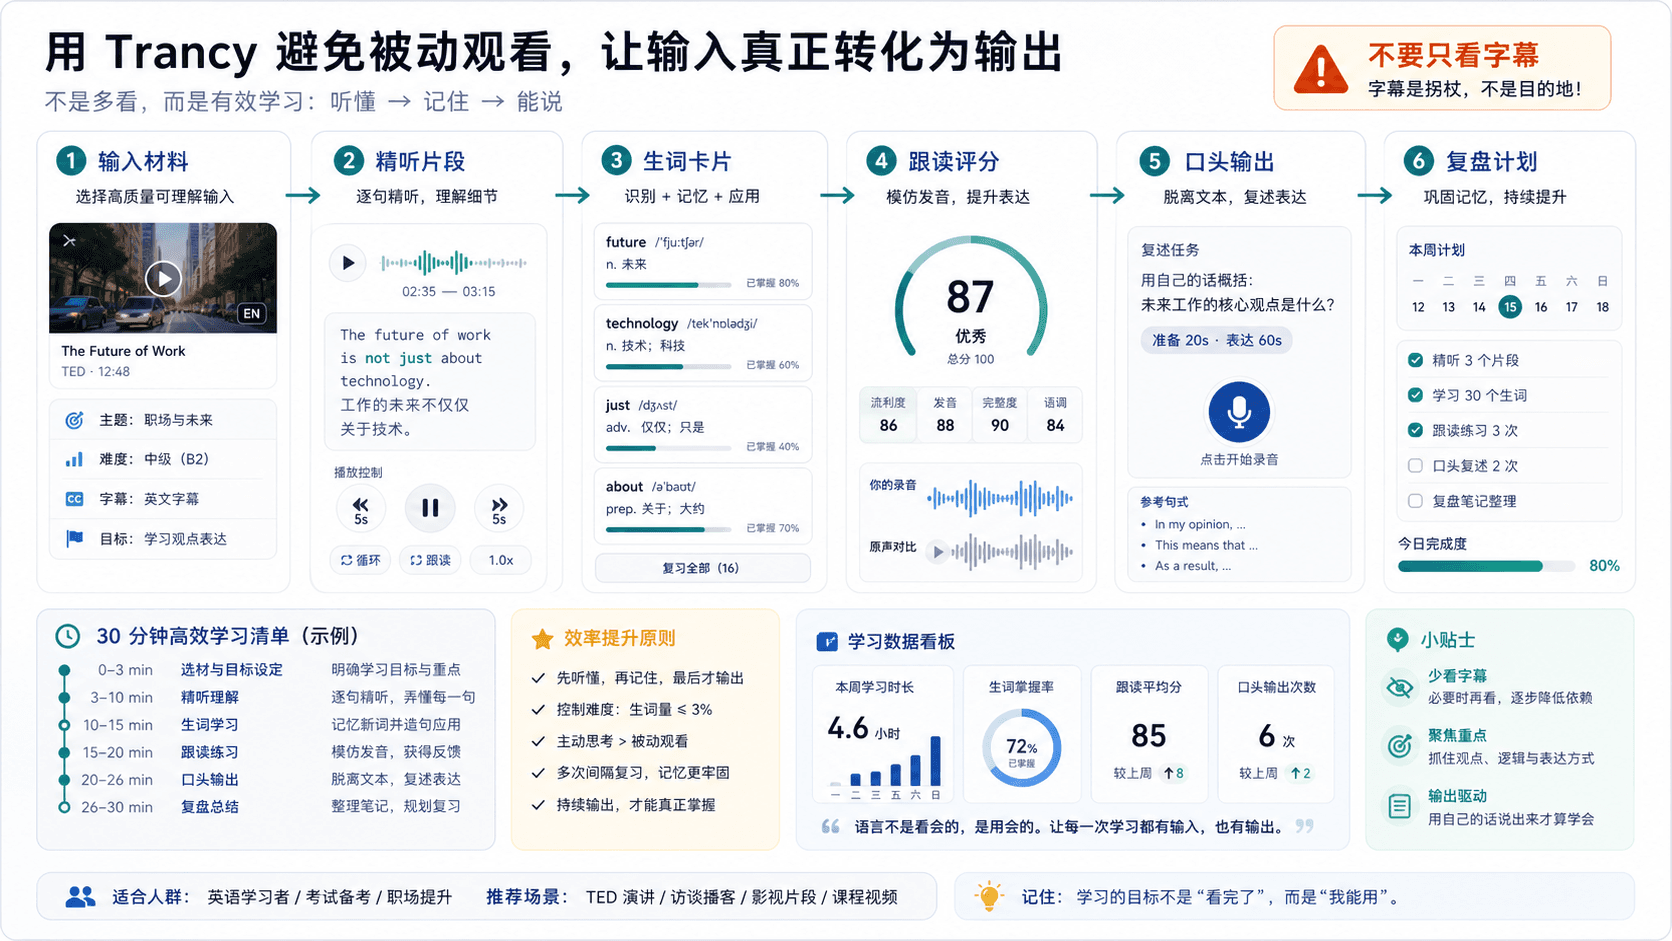Skip forward 5 seconds
The height and width of the screenshot is (941, 1672).
(x=499, y=509)
